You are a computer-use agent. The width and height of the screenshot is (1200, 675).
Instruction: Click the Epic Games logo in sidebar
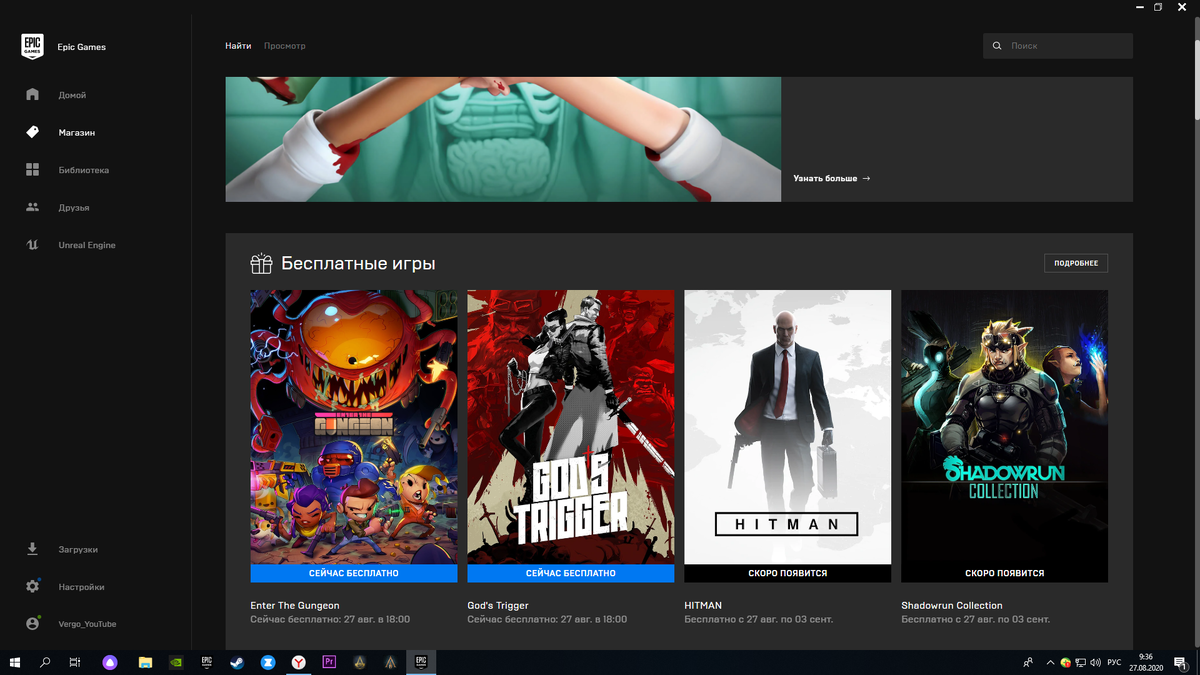(33, 47)
